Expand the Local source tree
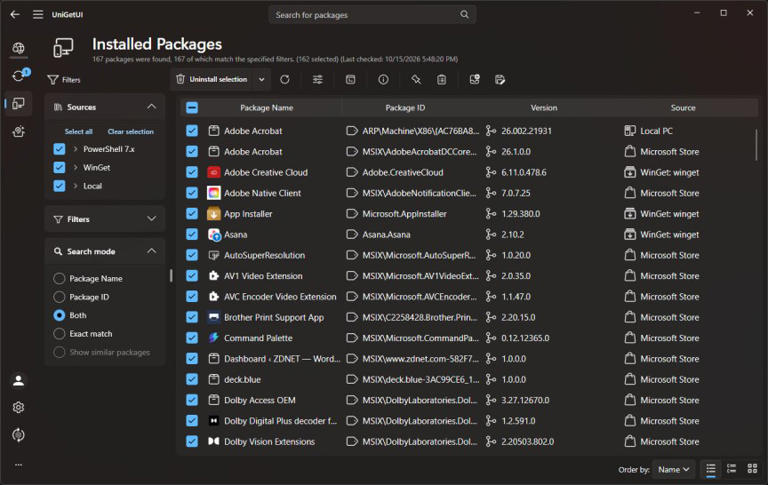 (x=75, y=186)
